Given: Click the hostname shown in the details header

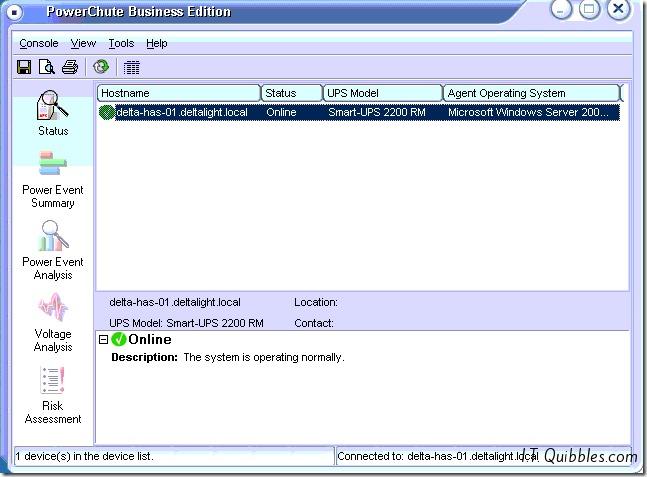Looking at the screenshot, I should (x=175, y=302).
